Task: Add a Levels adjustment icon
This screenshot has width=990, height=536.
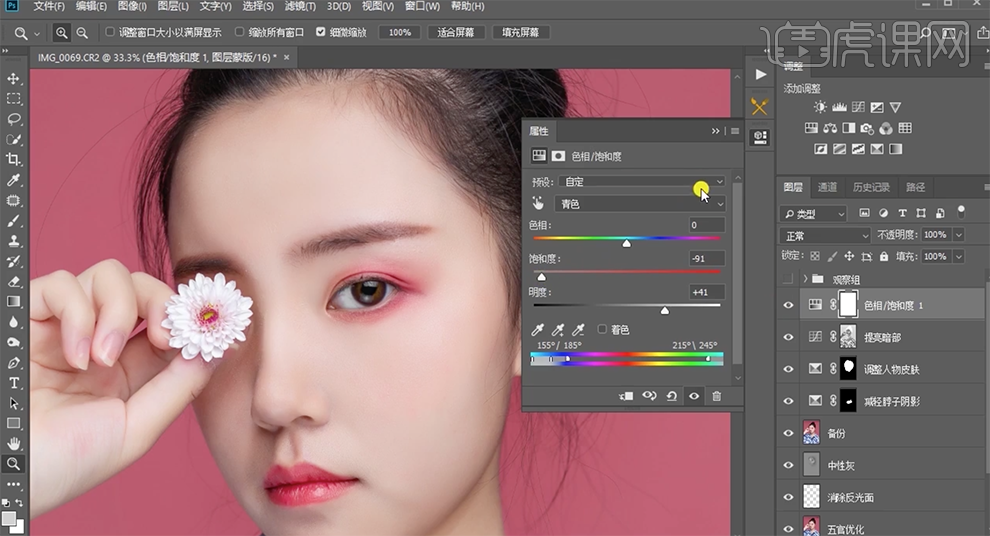Action: click(839, 107)
